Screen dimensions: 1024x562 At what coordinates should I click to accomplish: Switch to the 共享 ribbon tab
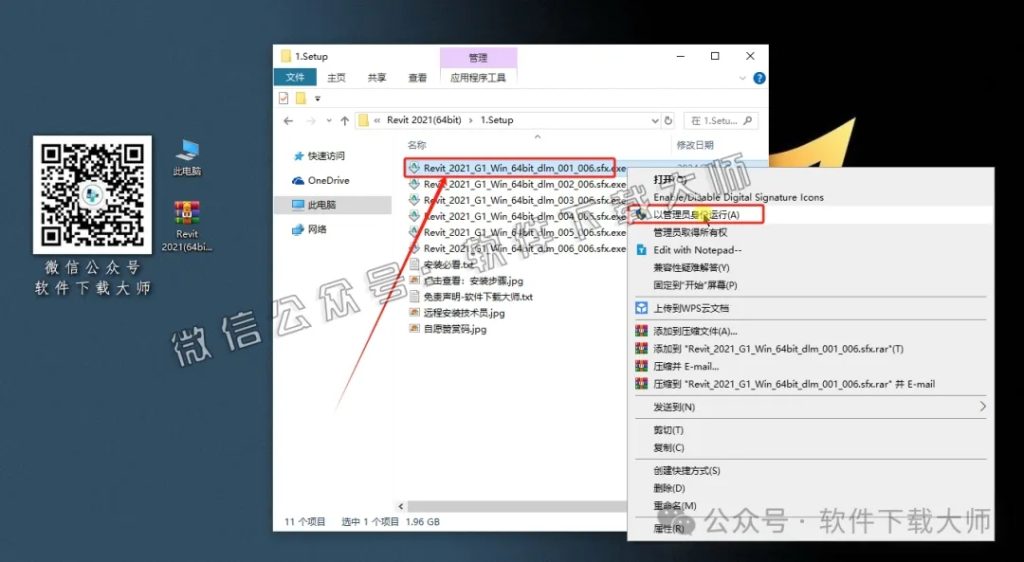[377, 78]
